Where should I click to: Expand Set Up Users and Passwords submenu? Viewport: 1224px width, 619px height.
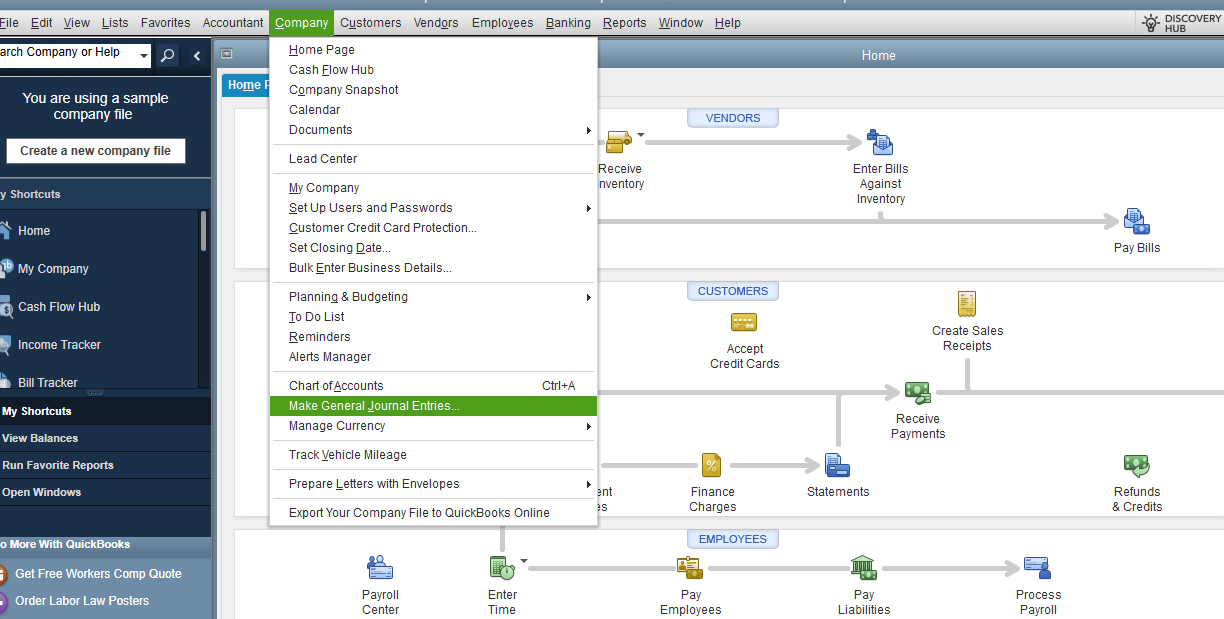click(x=589, y=208)
